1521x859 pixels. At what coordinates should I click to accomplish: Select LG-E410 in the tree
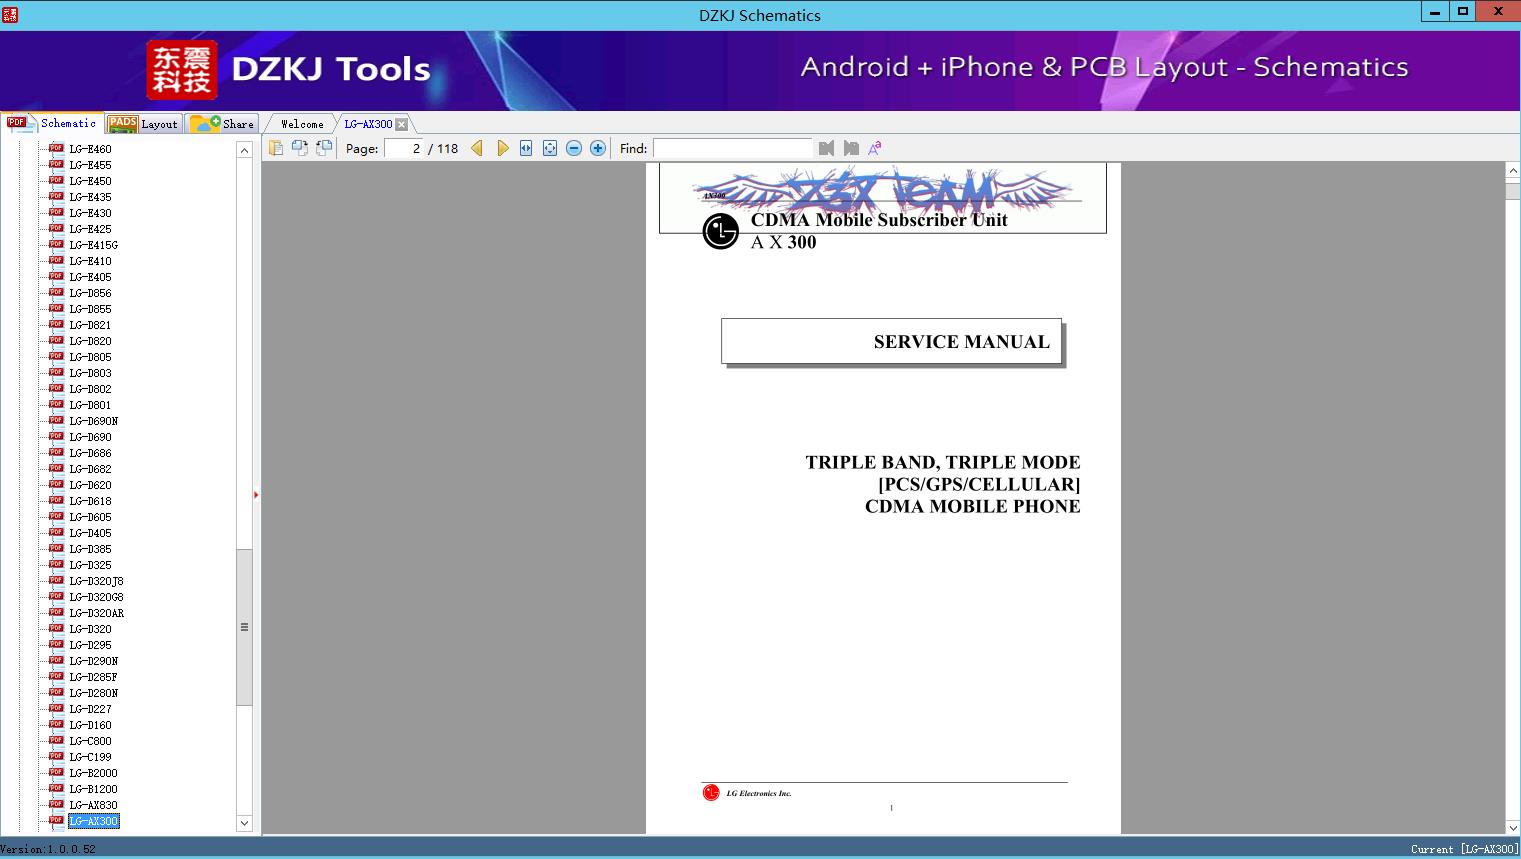click(x=90, y=261)
